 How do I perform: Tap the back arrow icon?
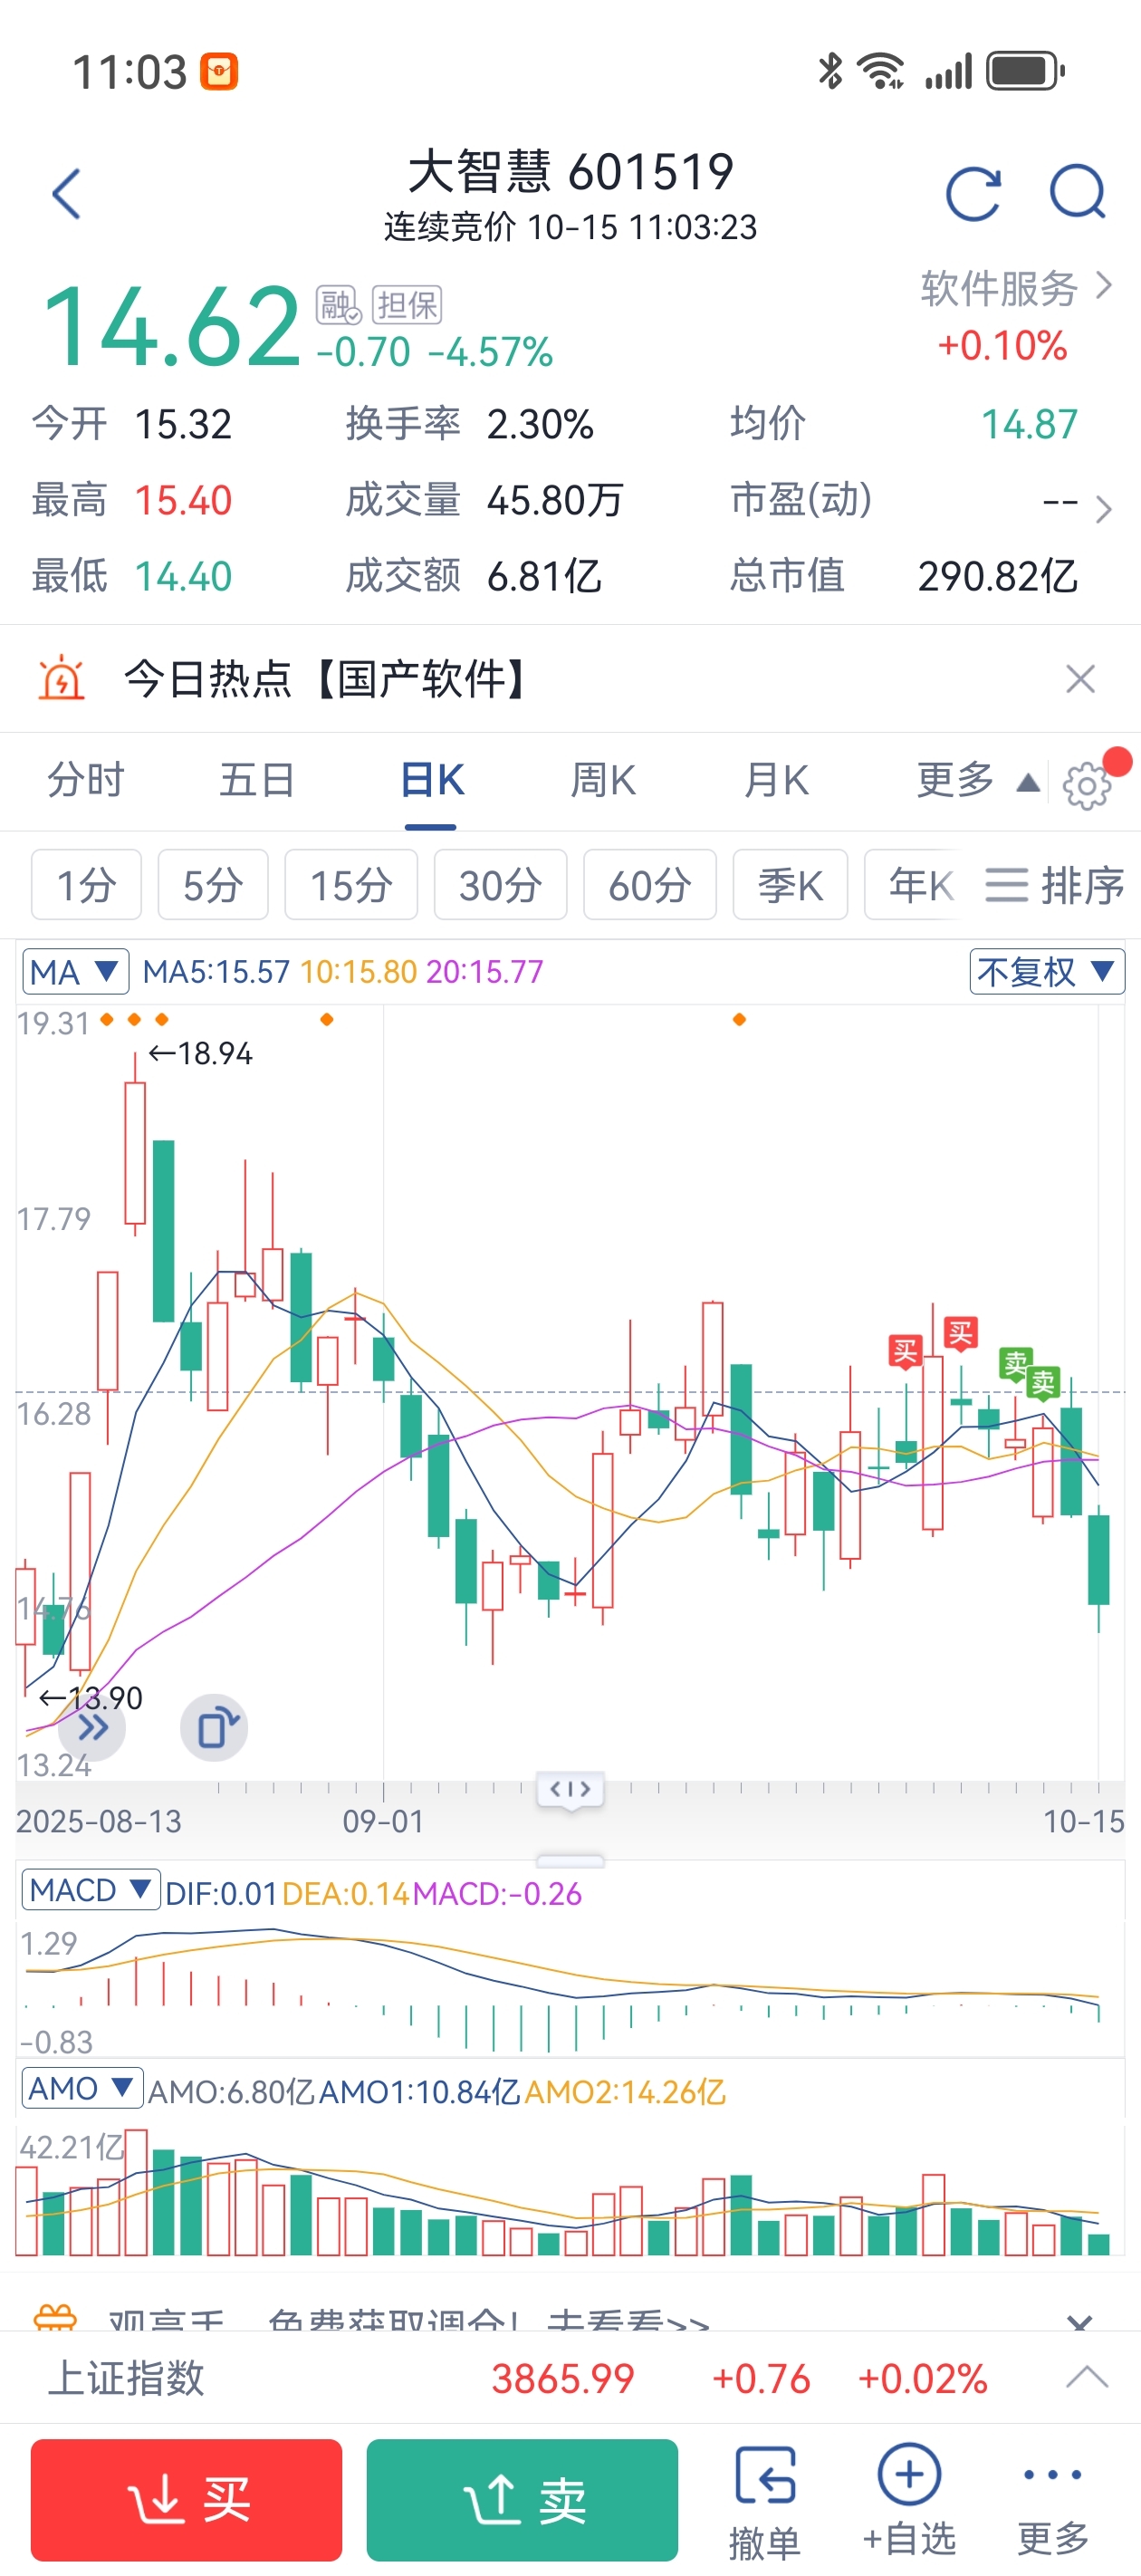[x=66, y=194]
